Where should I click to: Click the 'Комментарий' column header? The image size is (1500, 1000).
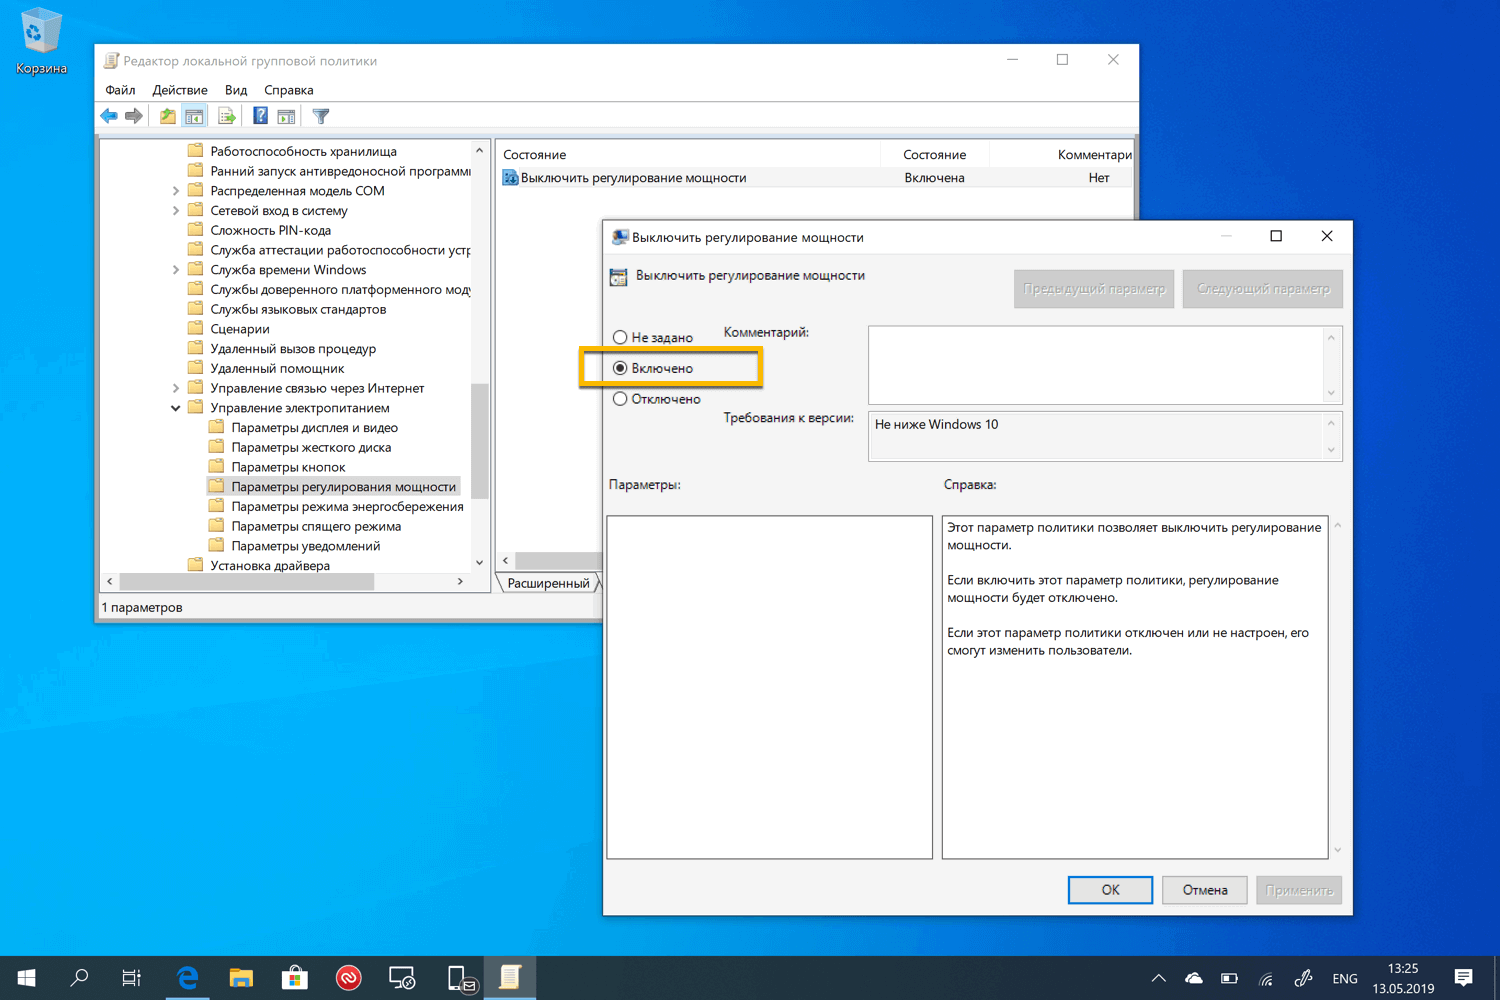coord(1063,155)
